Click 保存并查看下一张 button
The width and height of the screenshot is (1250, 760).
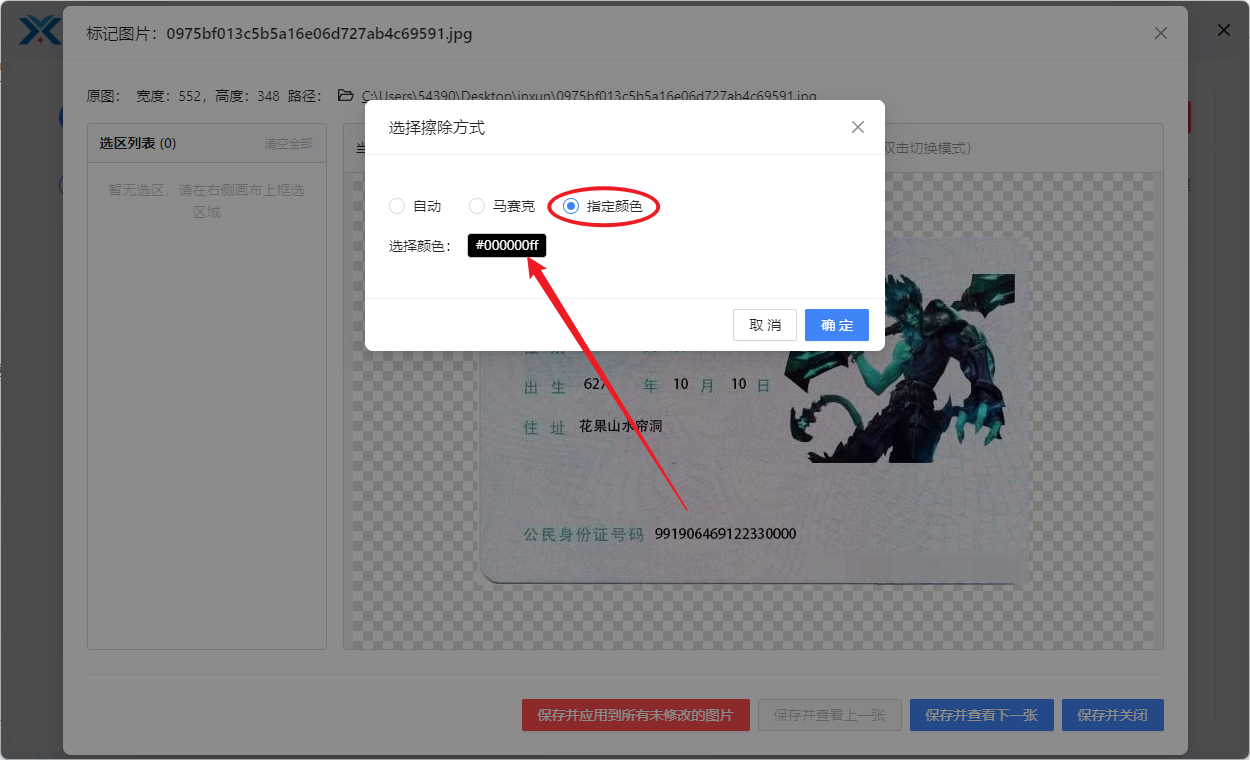pyautogui.click(x=981, y=715)
